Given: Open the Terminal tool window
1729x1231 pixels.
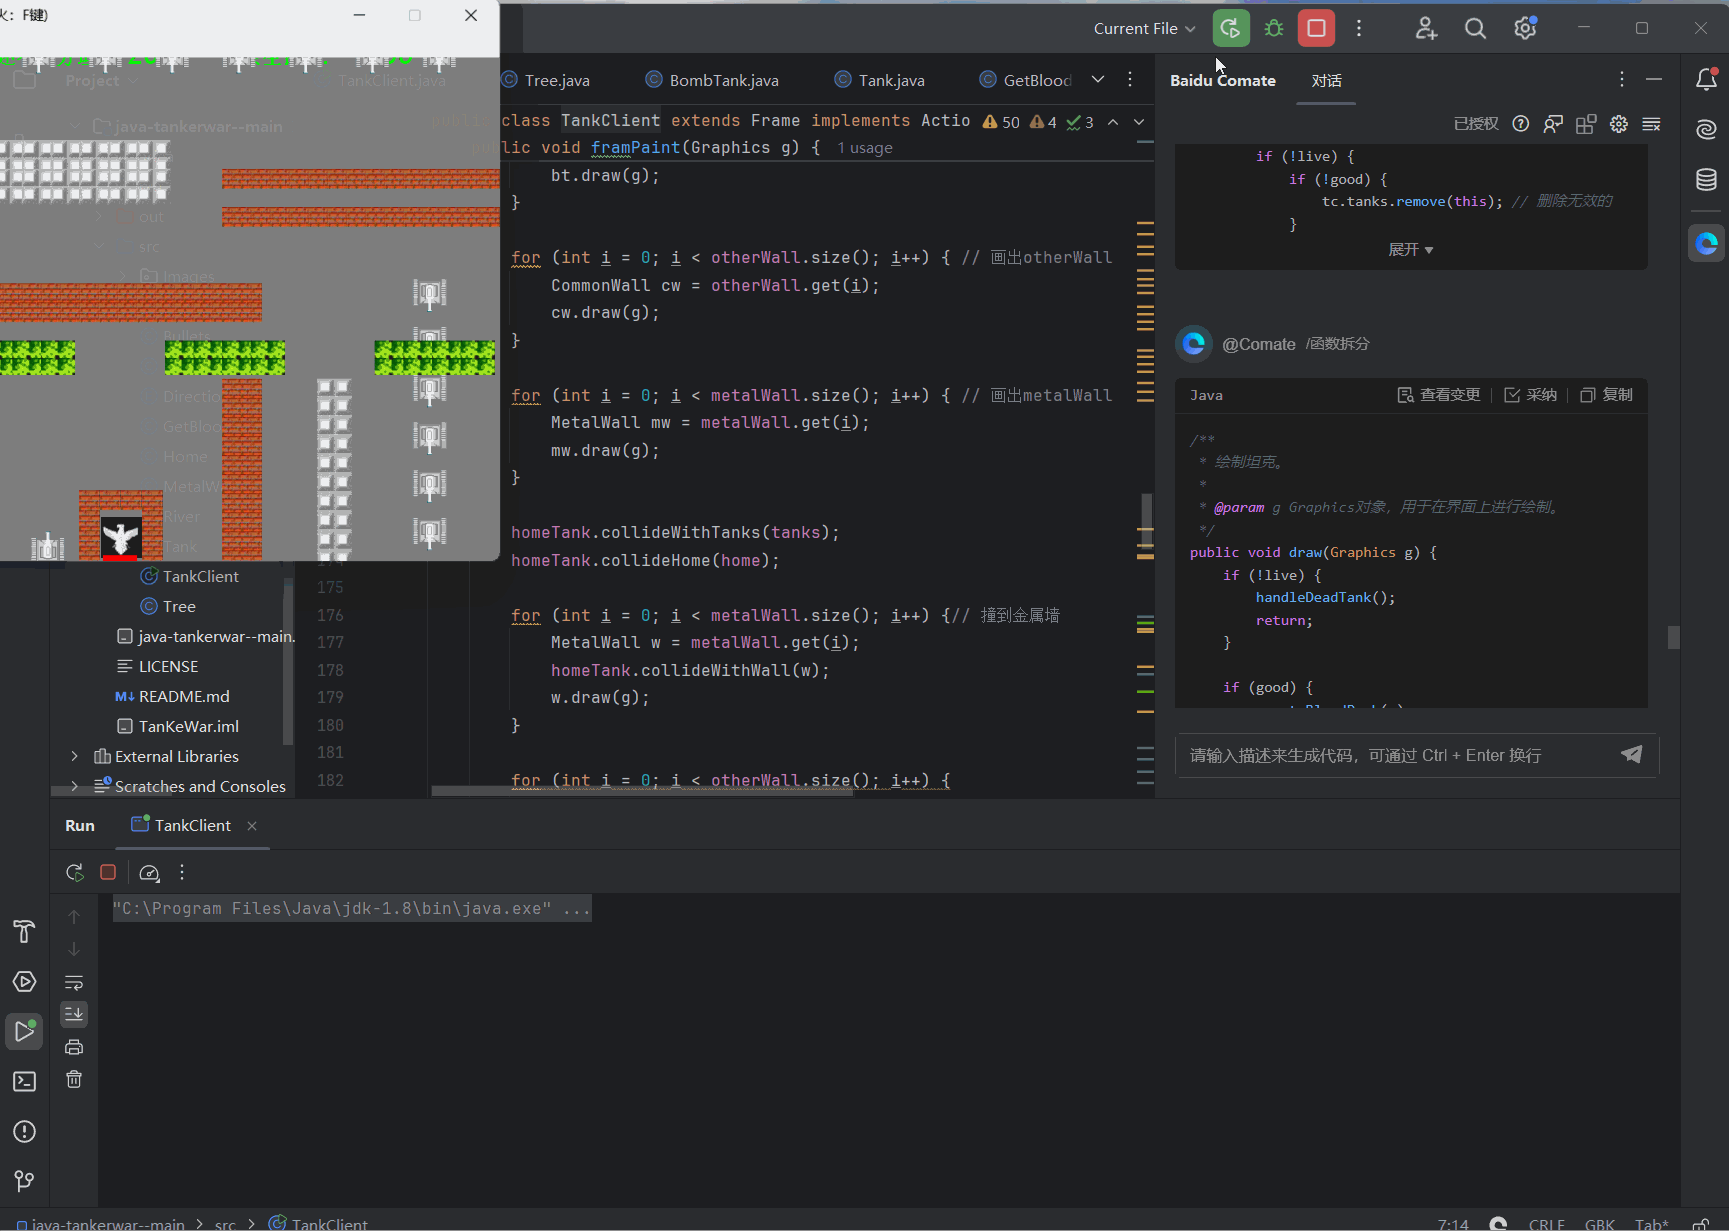Looking at the screenshot, I should click(x=24, y=1081).
